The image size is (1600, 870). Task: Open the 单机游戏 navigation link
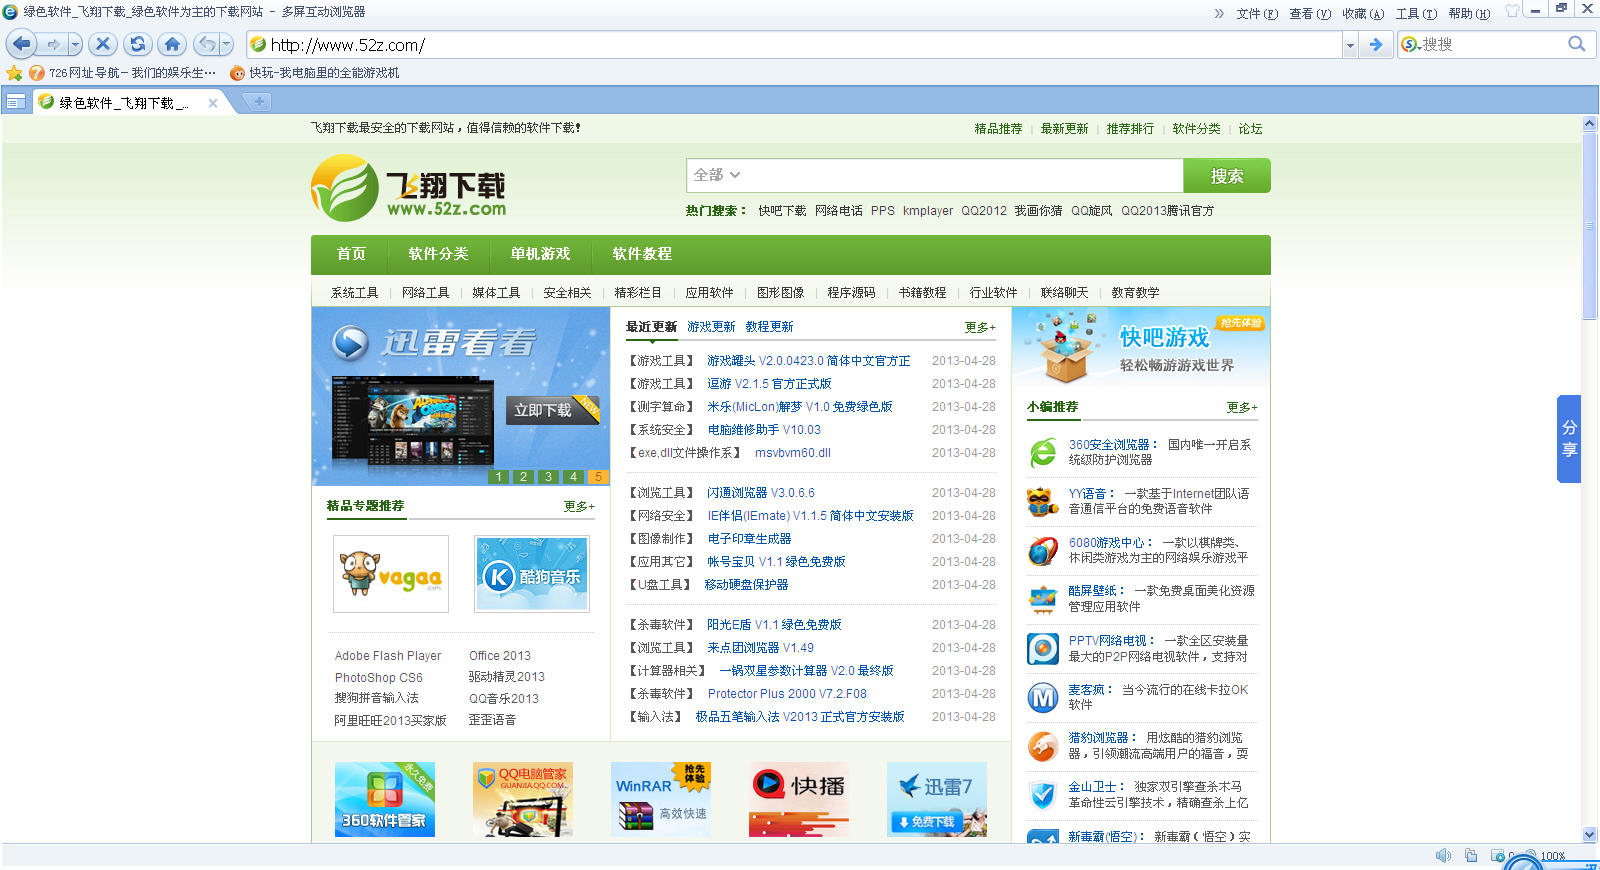coord(540,254)
